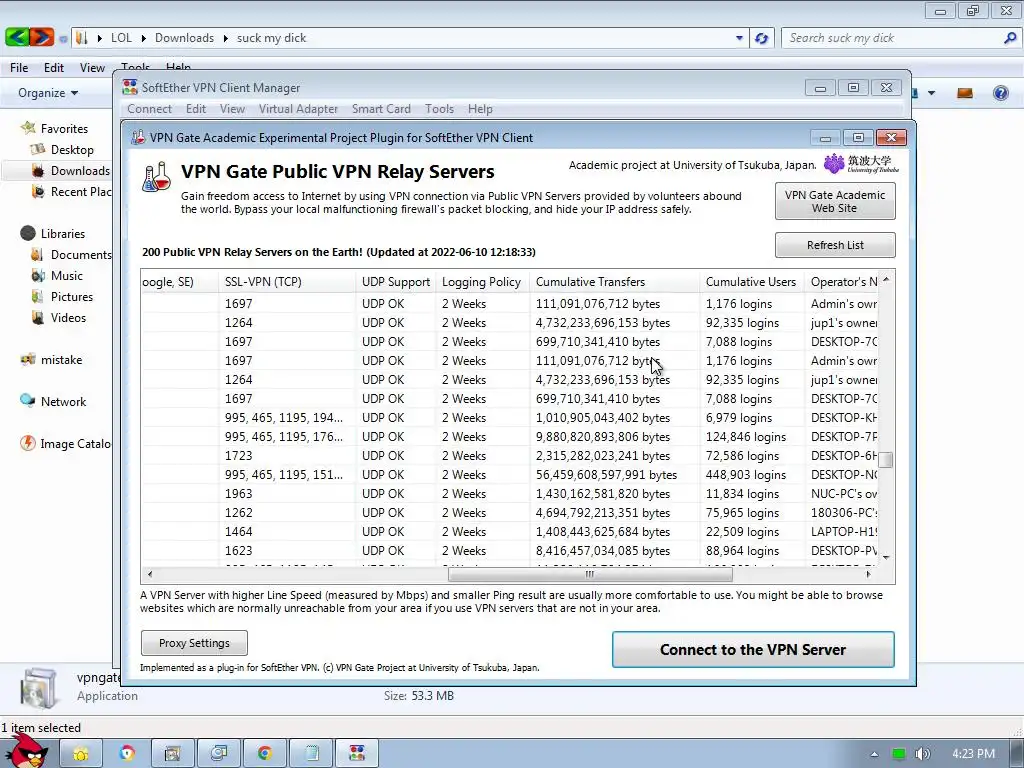Viewport: 1024px width, 768px height.
Task: Click the green Back arrow in Explorer
Action: tap(17, 37)
